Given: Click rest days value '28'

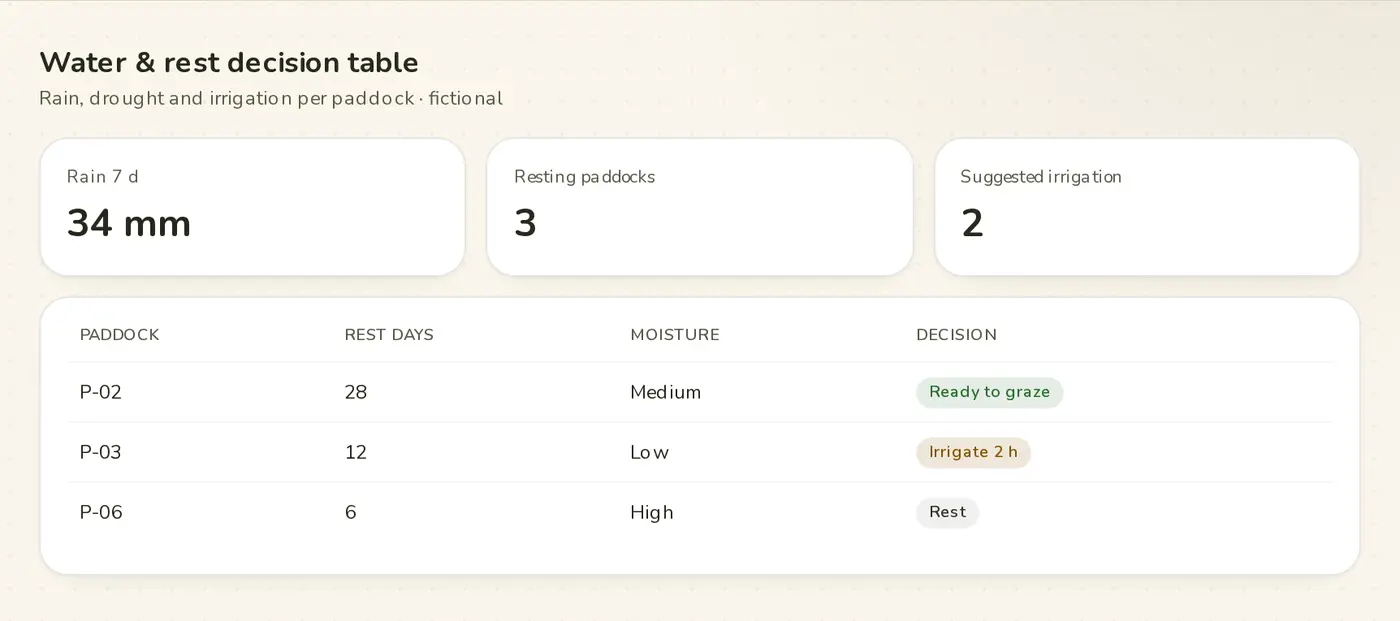Looking at the screenshot, I should 356,392.
